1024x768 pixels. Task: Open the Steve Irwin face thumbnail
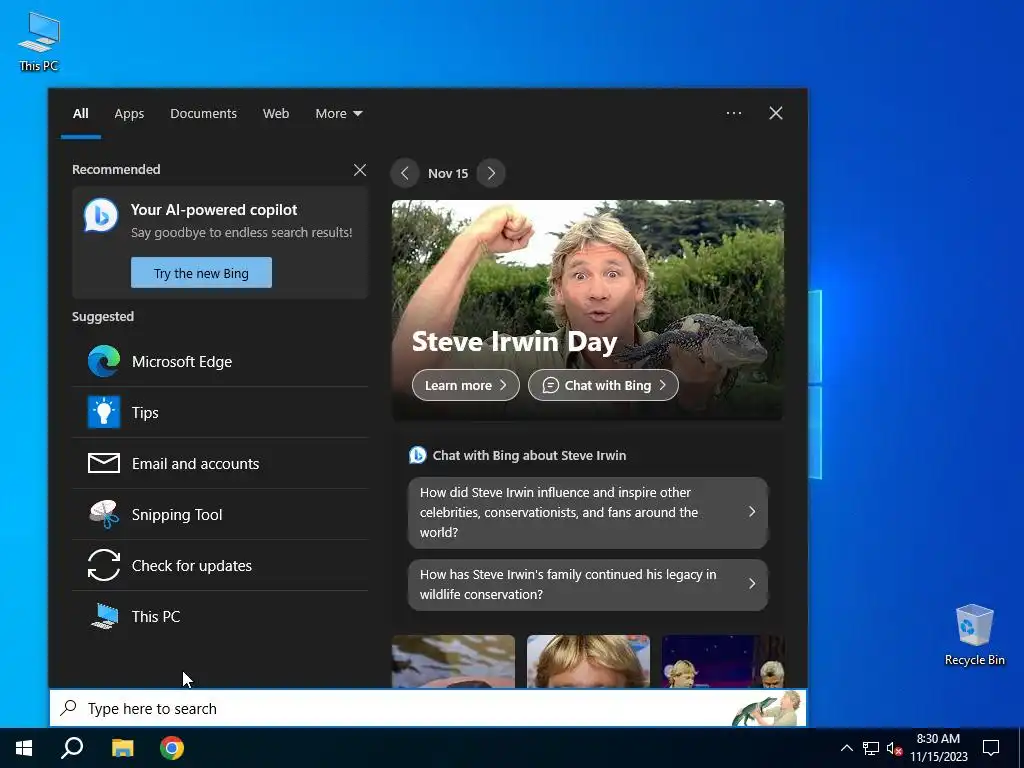(x=588, y=661)
